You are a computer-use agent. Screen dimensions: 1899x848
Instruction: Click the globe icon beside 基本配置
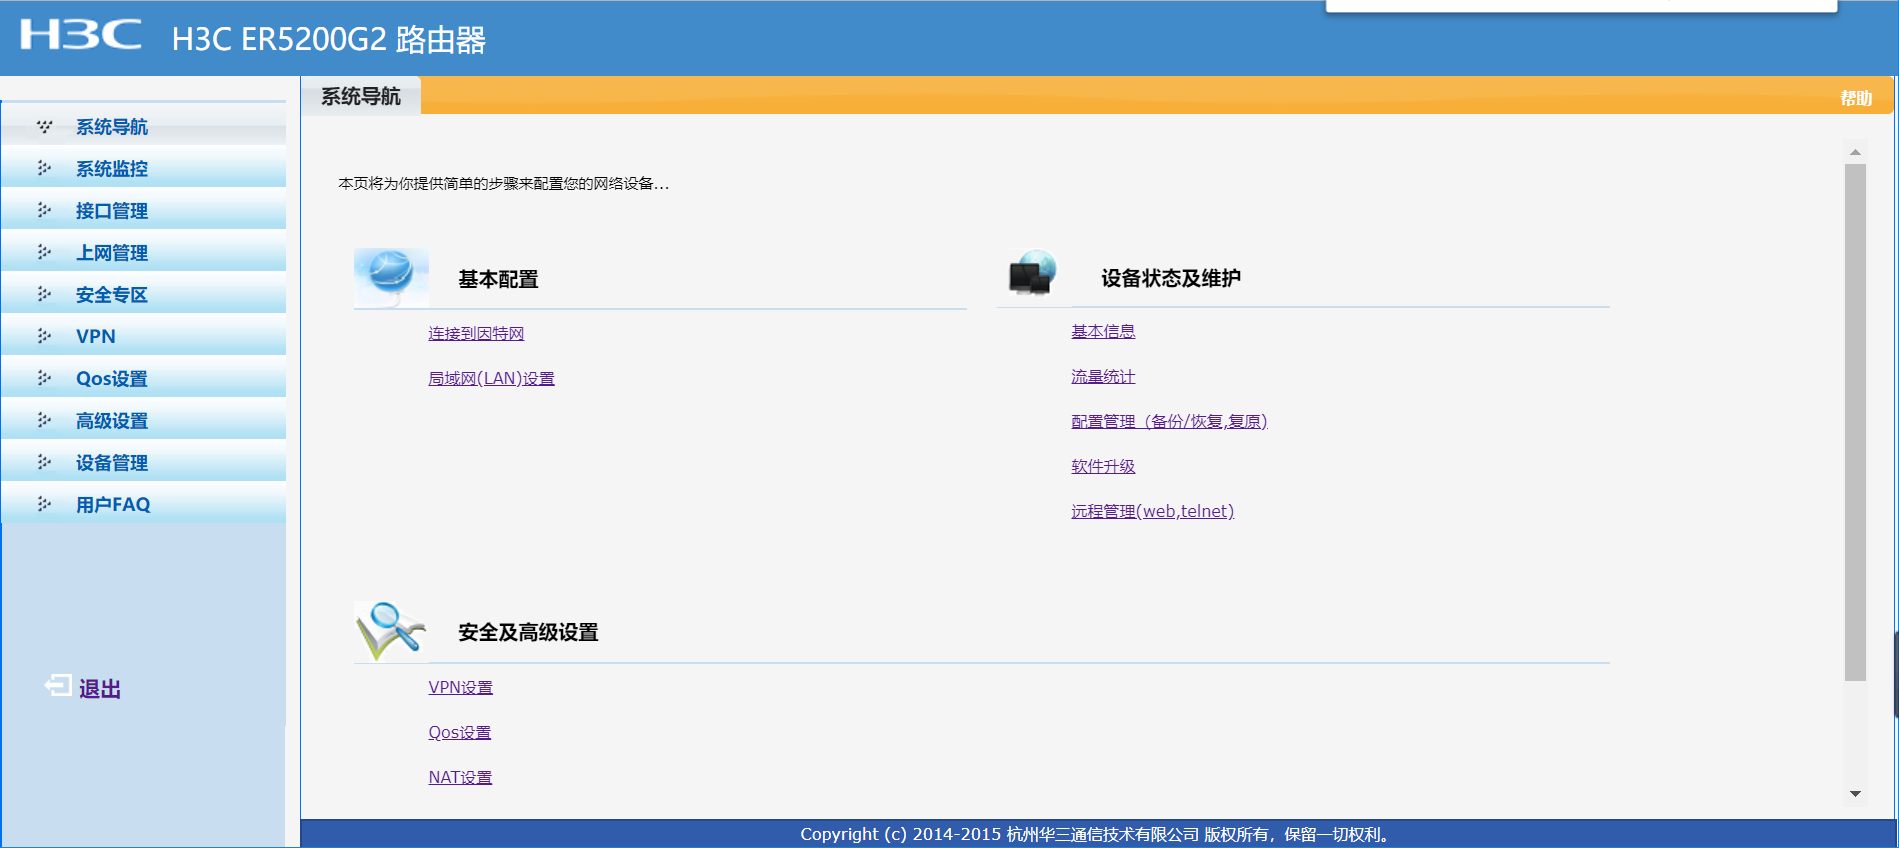pyautogui.click(x=391, y=277)
